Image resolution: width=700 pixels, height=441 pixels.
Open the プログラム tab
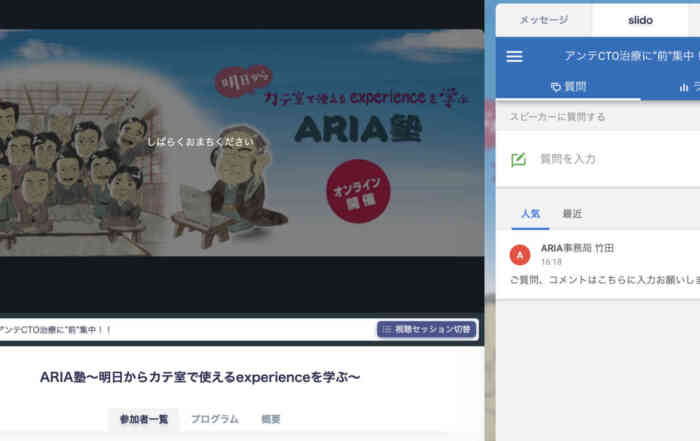(x=215, y=419)
